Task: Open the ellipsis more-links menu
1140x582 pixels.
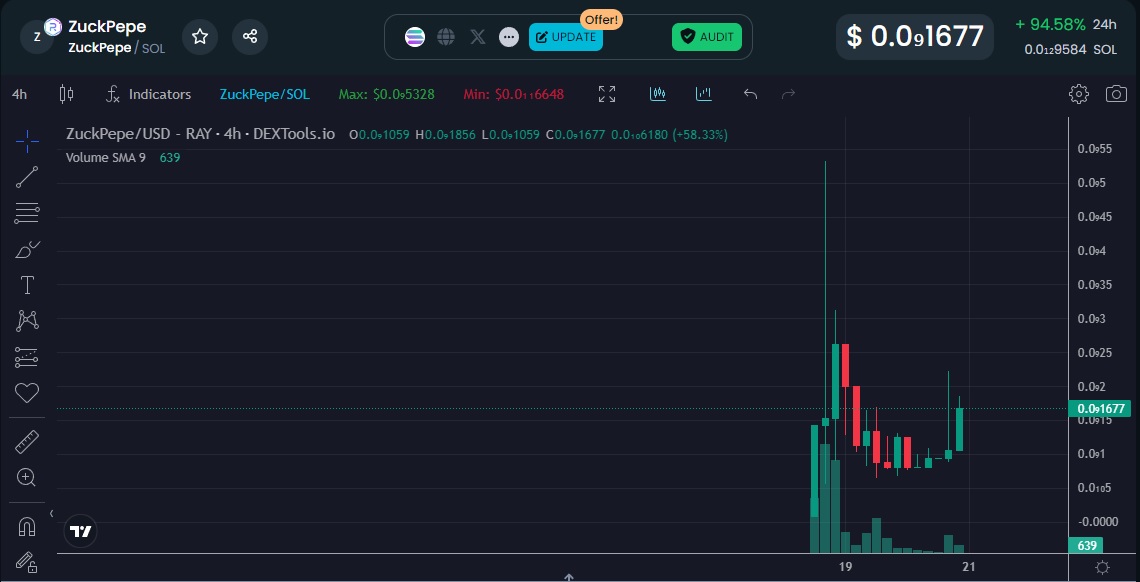Action: coord(509,37)
